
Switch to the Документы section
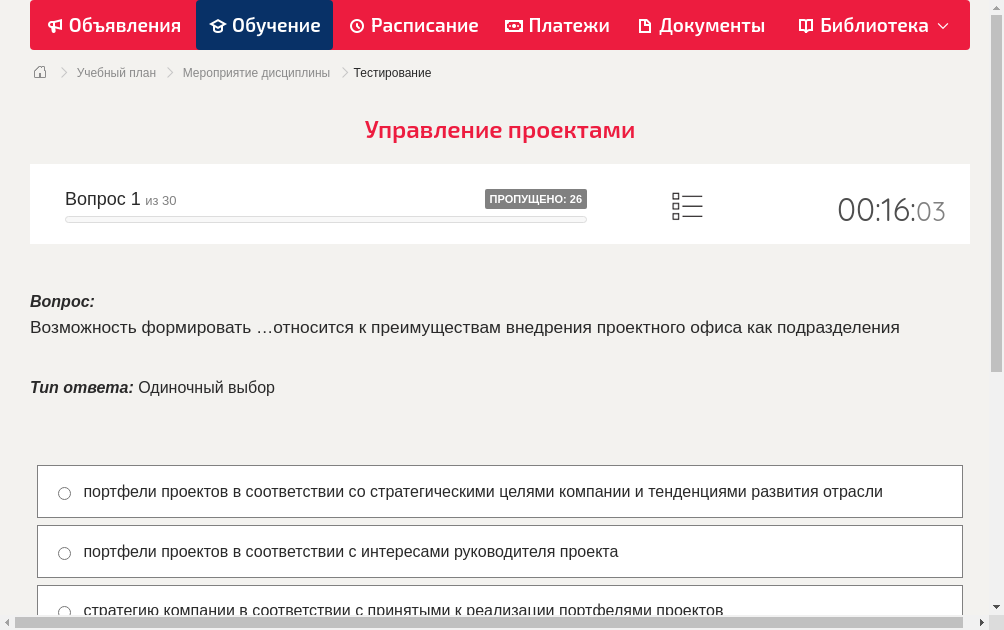pos(701,25)
